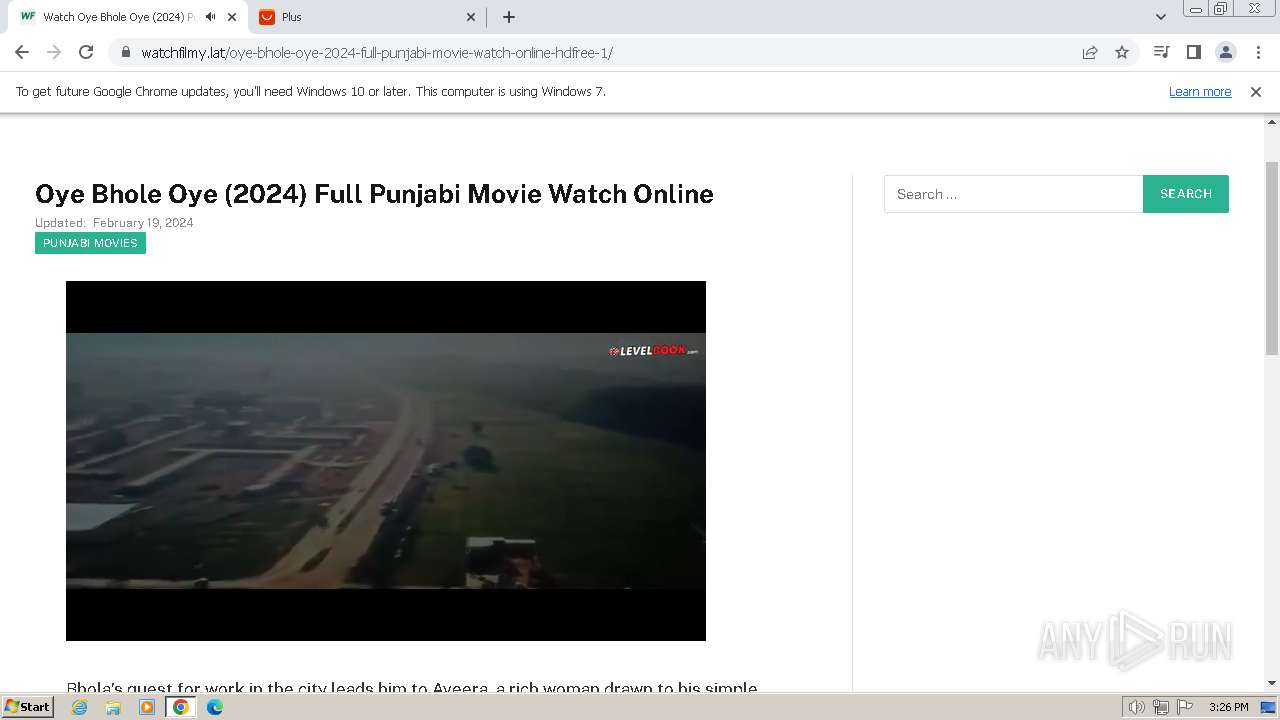Open the media control icon
1280x720 pixels.
tap(1161, 52)
